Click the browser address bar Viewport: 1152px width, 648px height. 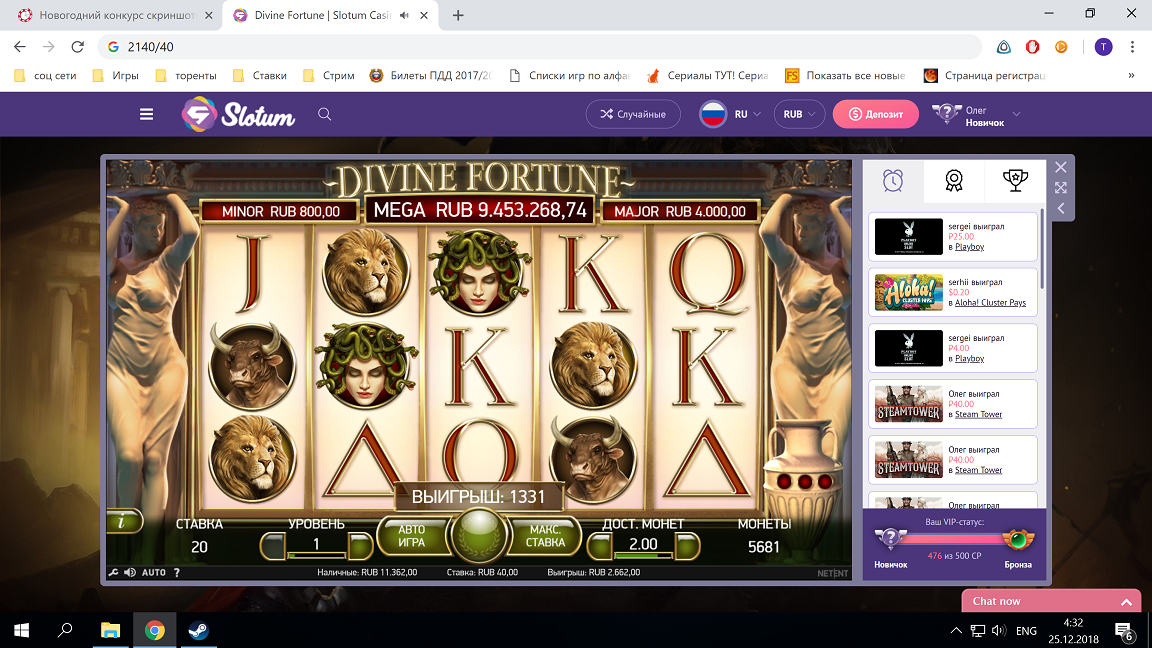tap(540, 47)
